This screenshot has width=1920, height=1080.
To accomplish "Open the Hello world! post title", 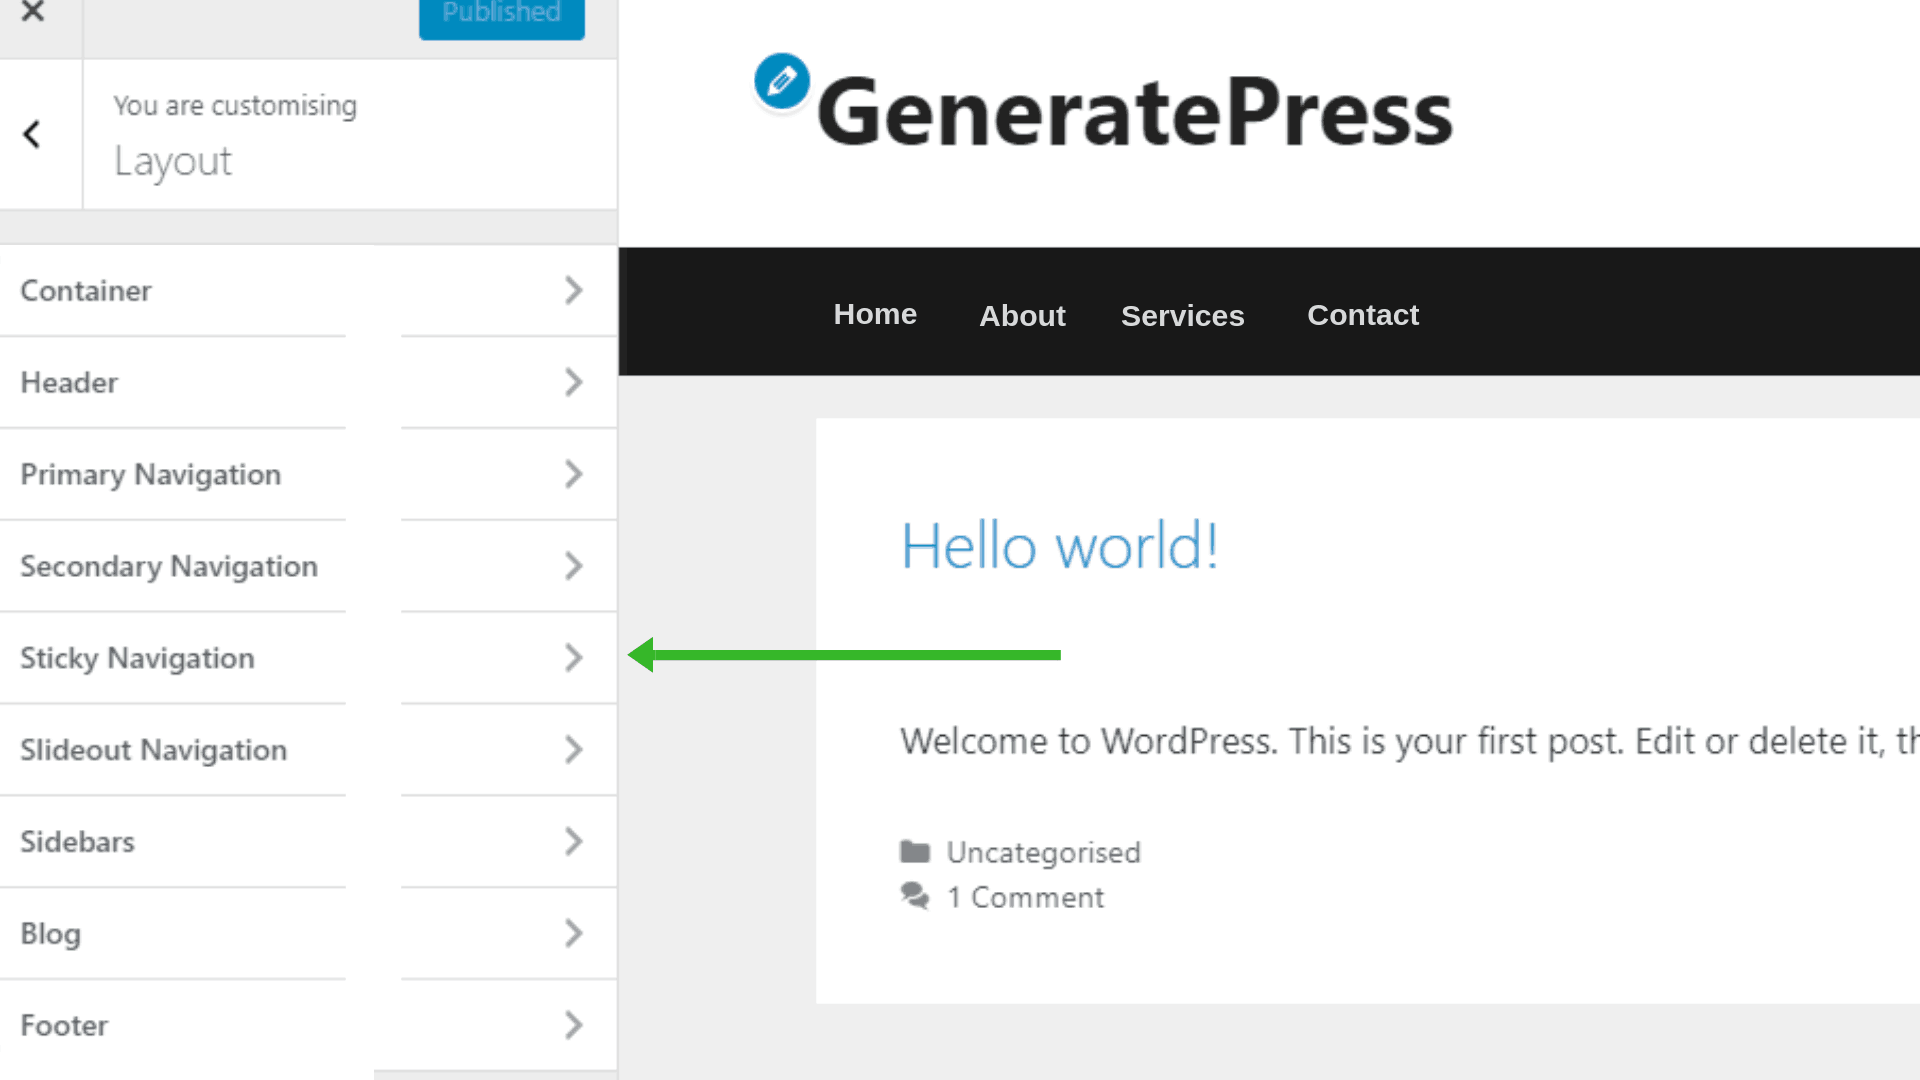I will coord(1060,546).
